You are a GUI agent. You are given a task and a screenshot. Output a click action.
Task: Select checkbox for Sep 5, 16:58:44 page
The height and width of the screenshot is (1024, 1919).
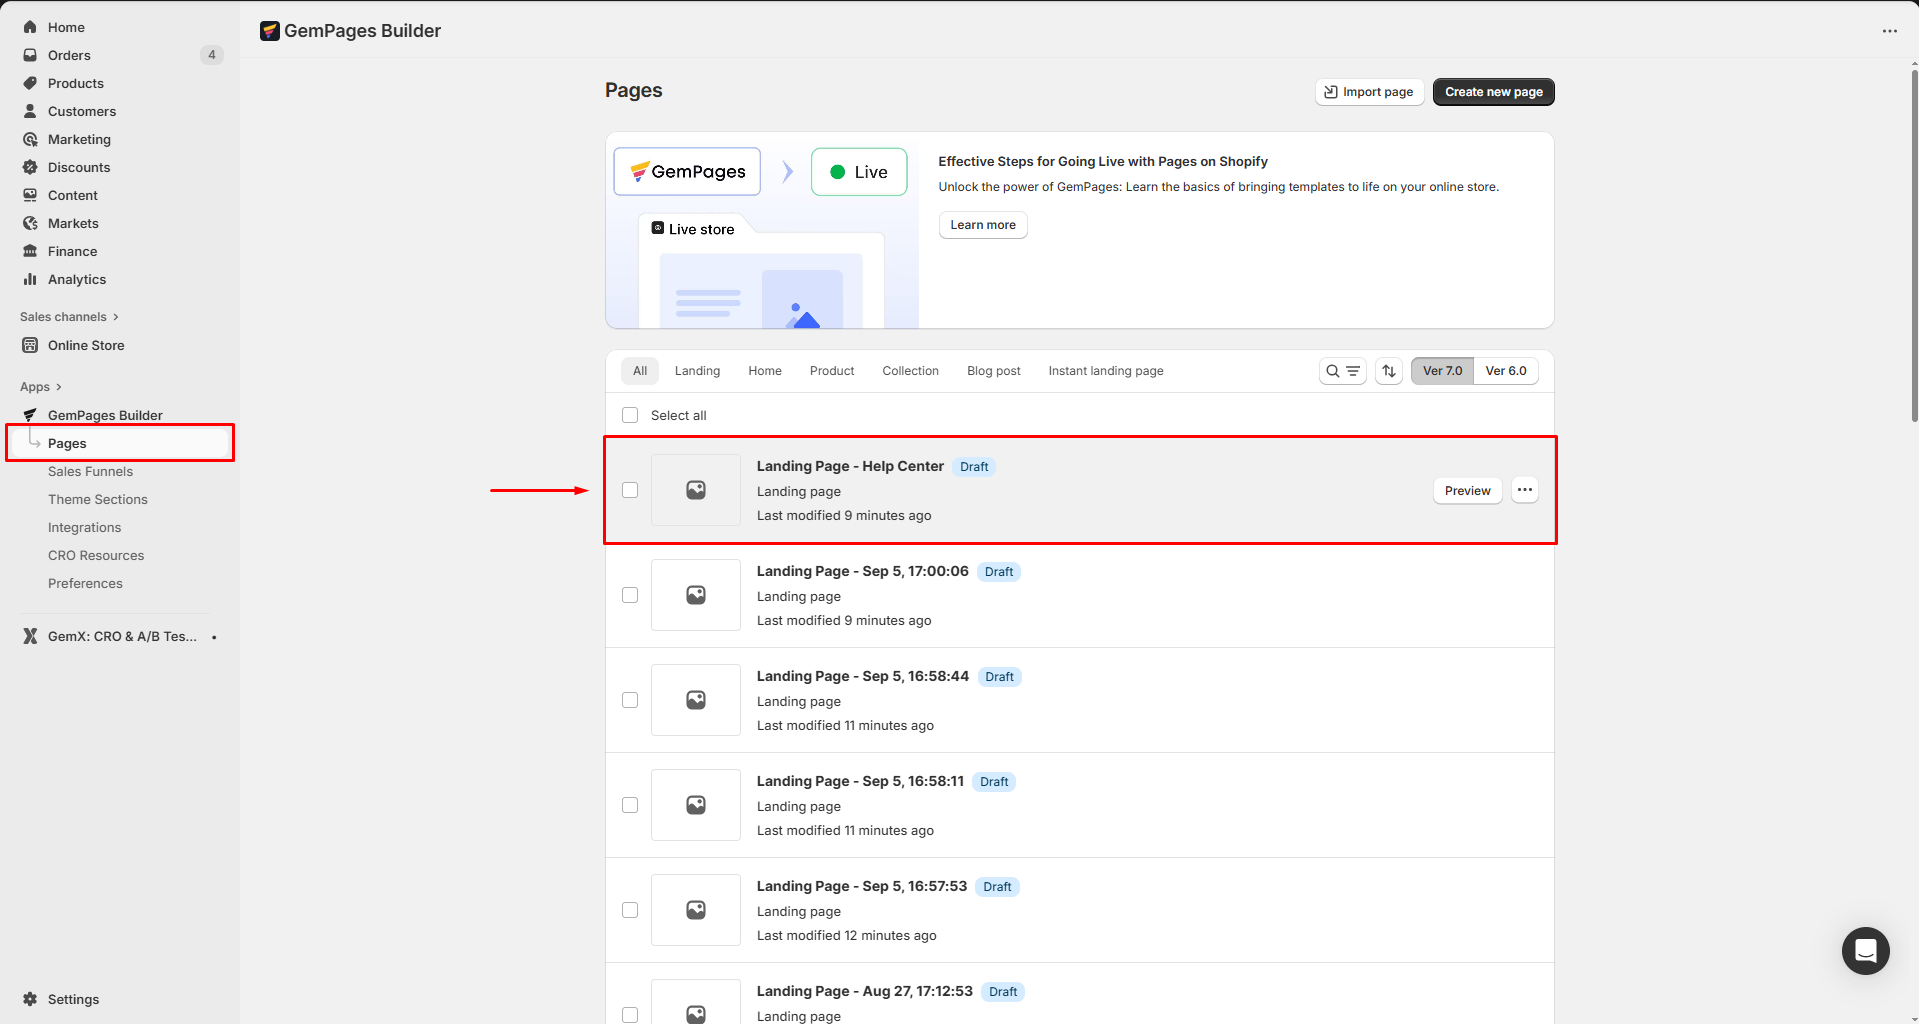coord(630,700)
